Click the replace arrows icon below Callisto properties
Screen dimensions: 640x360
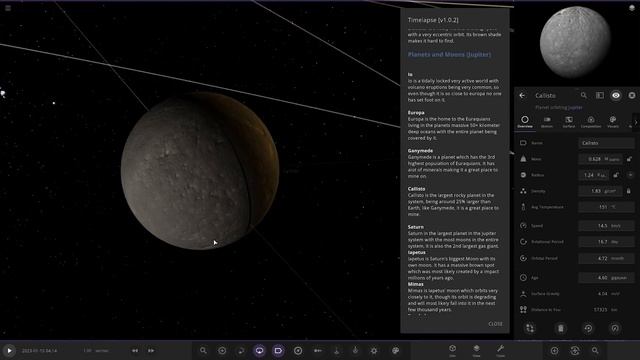tap(530, 328)
